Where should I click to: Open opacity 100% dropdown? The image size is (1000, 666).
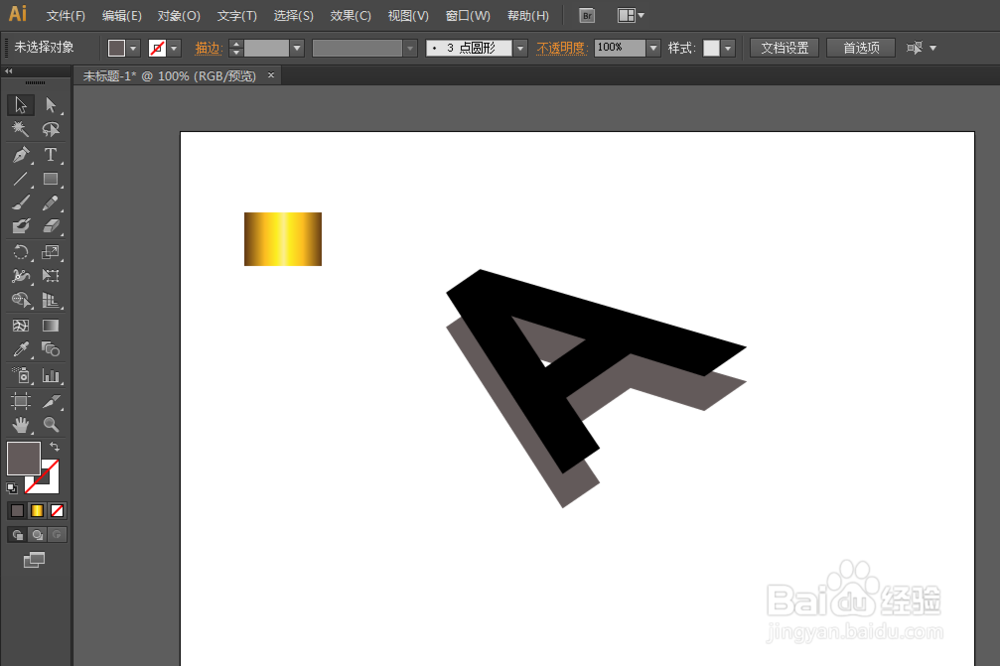point(653,48)
